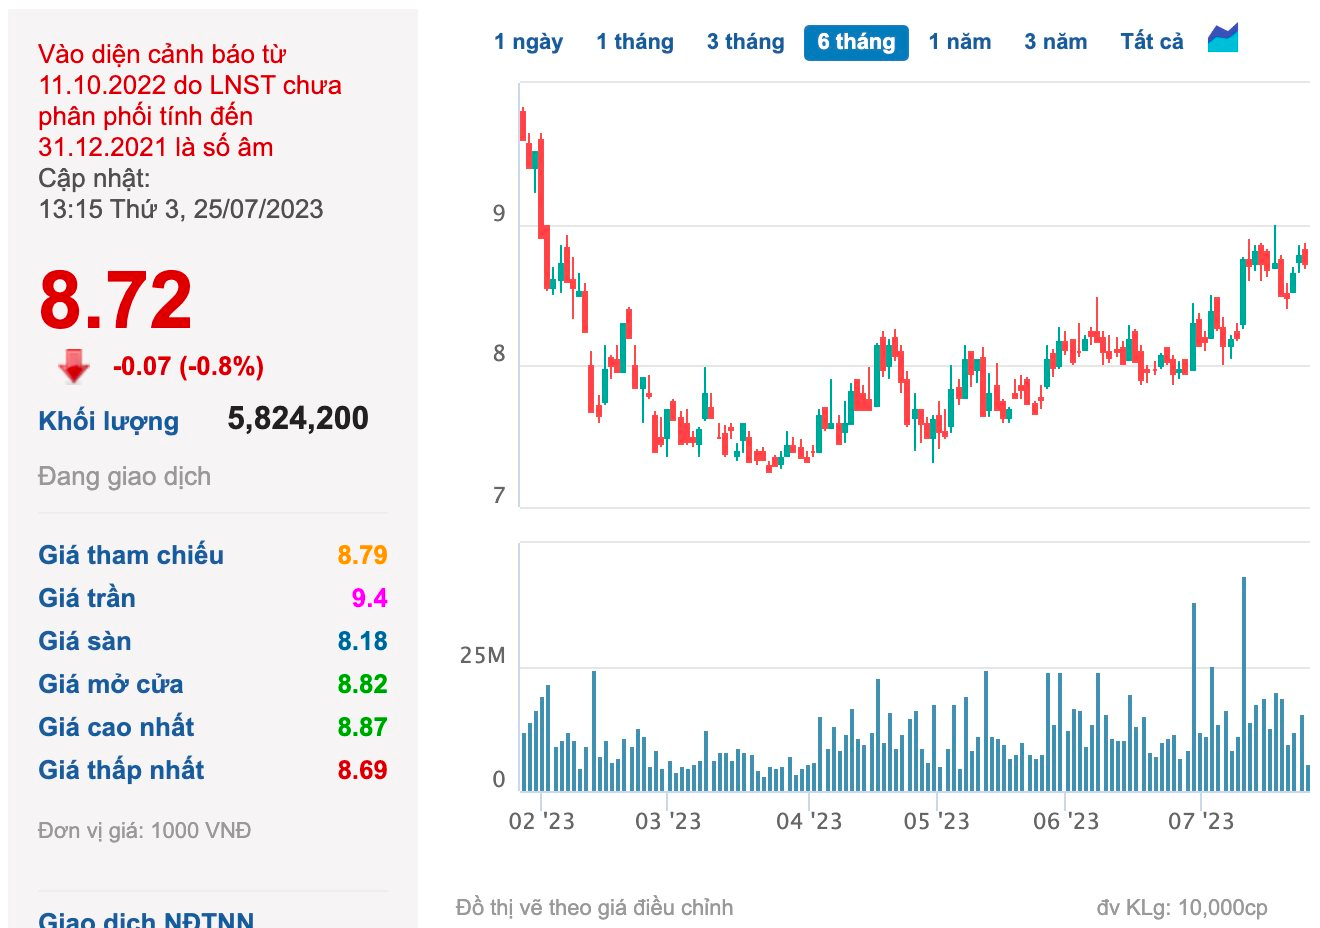
Task: Click the Giá cao nhất label
Action: click(116, 727)
